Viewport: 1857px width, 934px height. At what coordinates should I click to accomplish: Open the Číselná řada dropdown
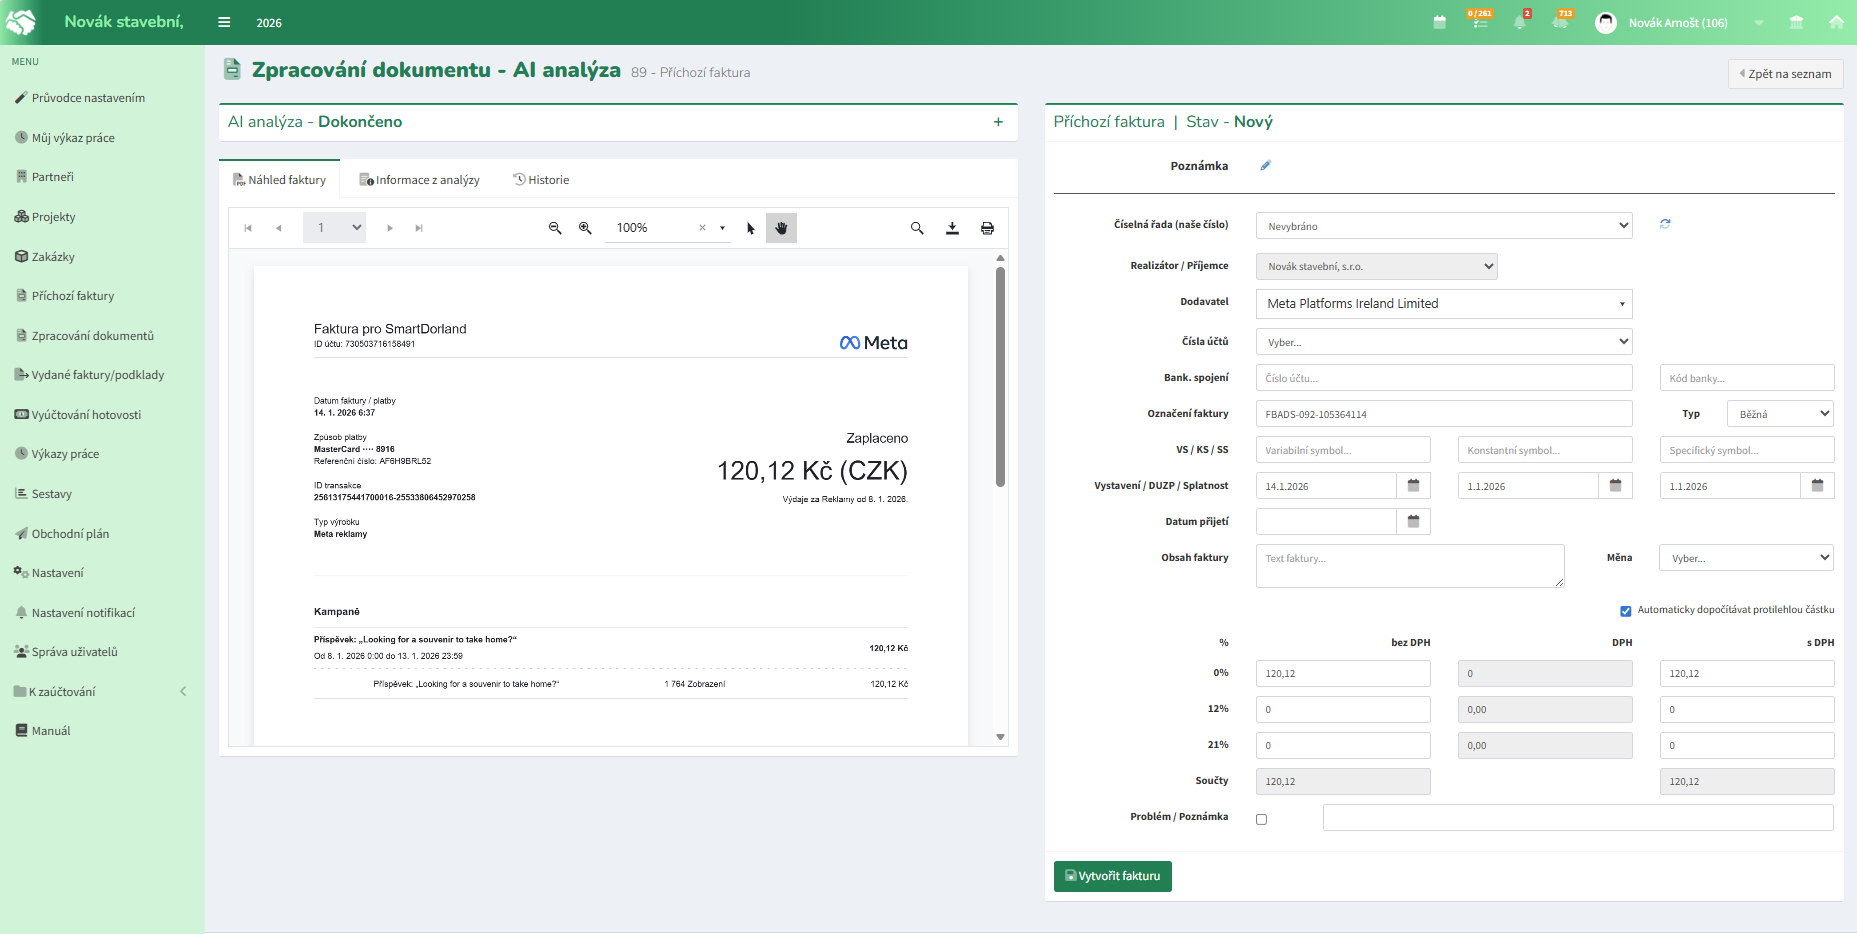point(1443,226)
